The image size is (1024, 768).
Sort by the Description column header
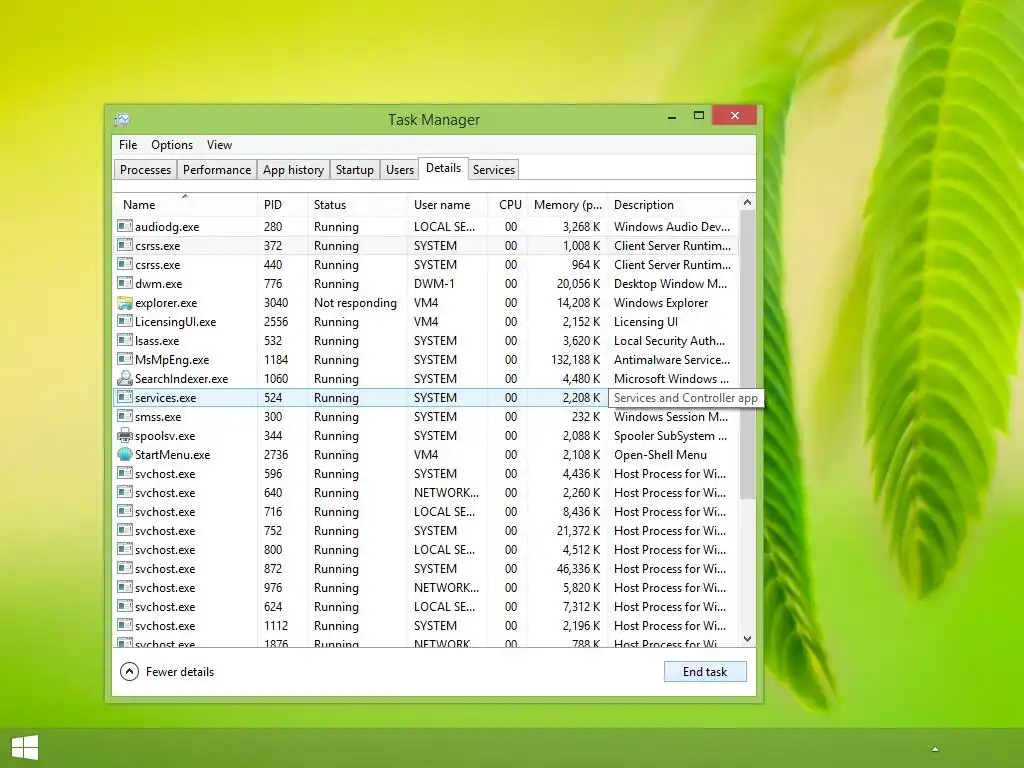[673, 204]
